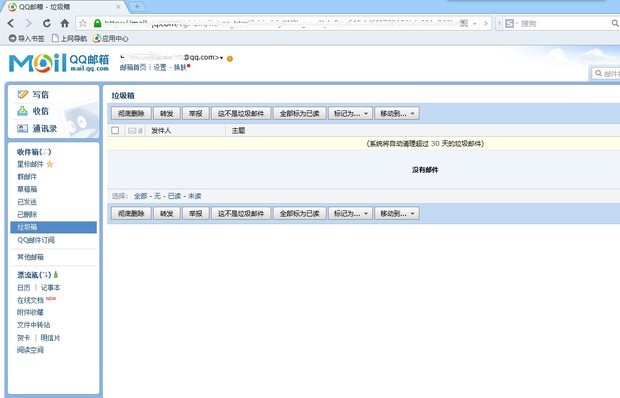Reload the current page

tap(47, 23)
